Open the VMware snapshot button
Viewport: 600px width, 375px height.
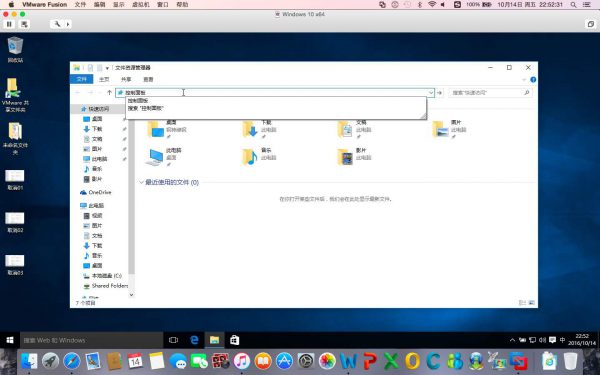(x=24, y=24)
